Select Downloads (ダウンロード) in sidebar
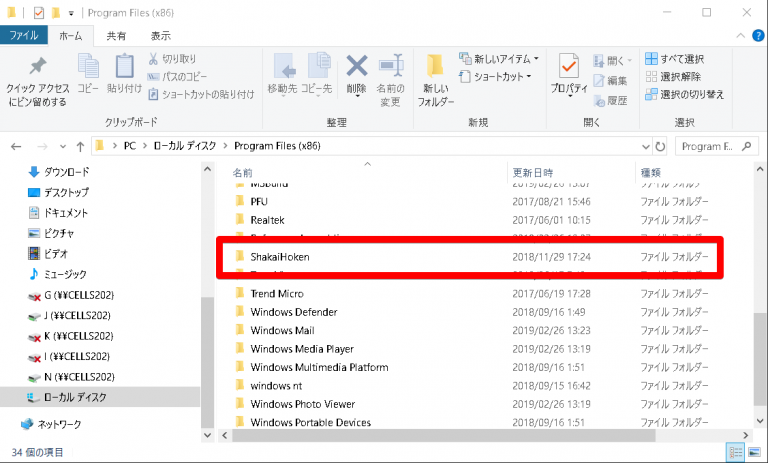The height and width of the screenshot is (463, 768). click(59, 172)
